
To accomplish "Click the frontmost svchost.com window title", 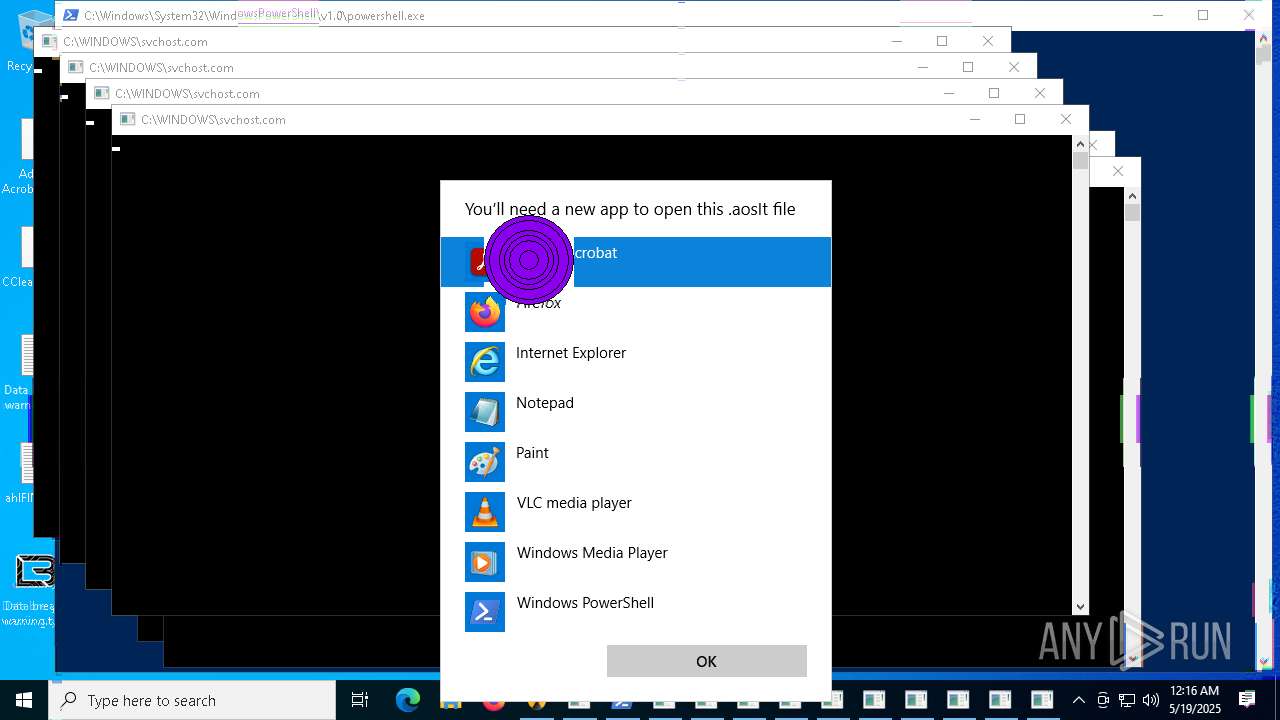I will tap(213, 119).
